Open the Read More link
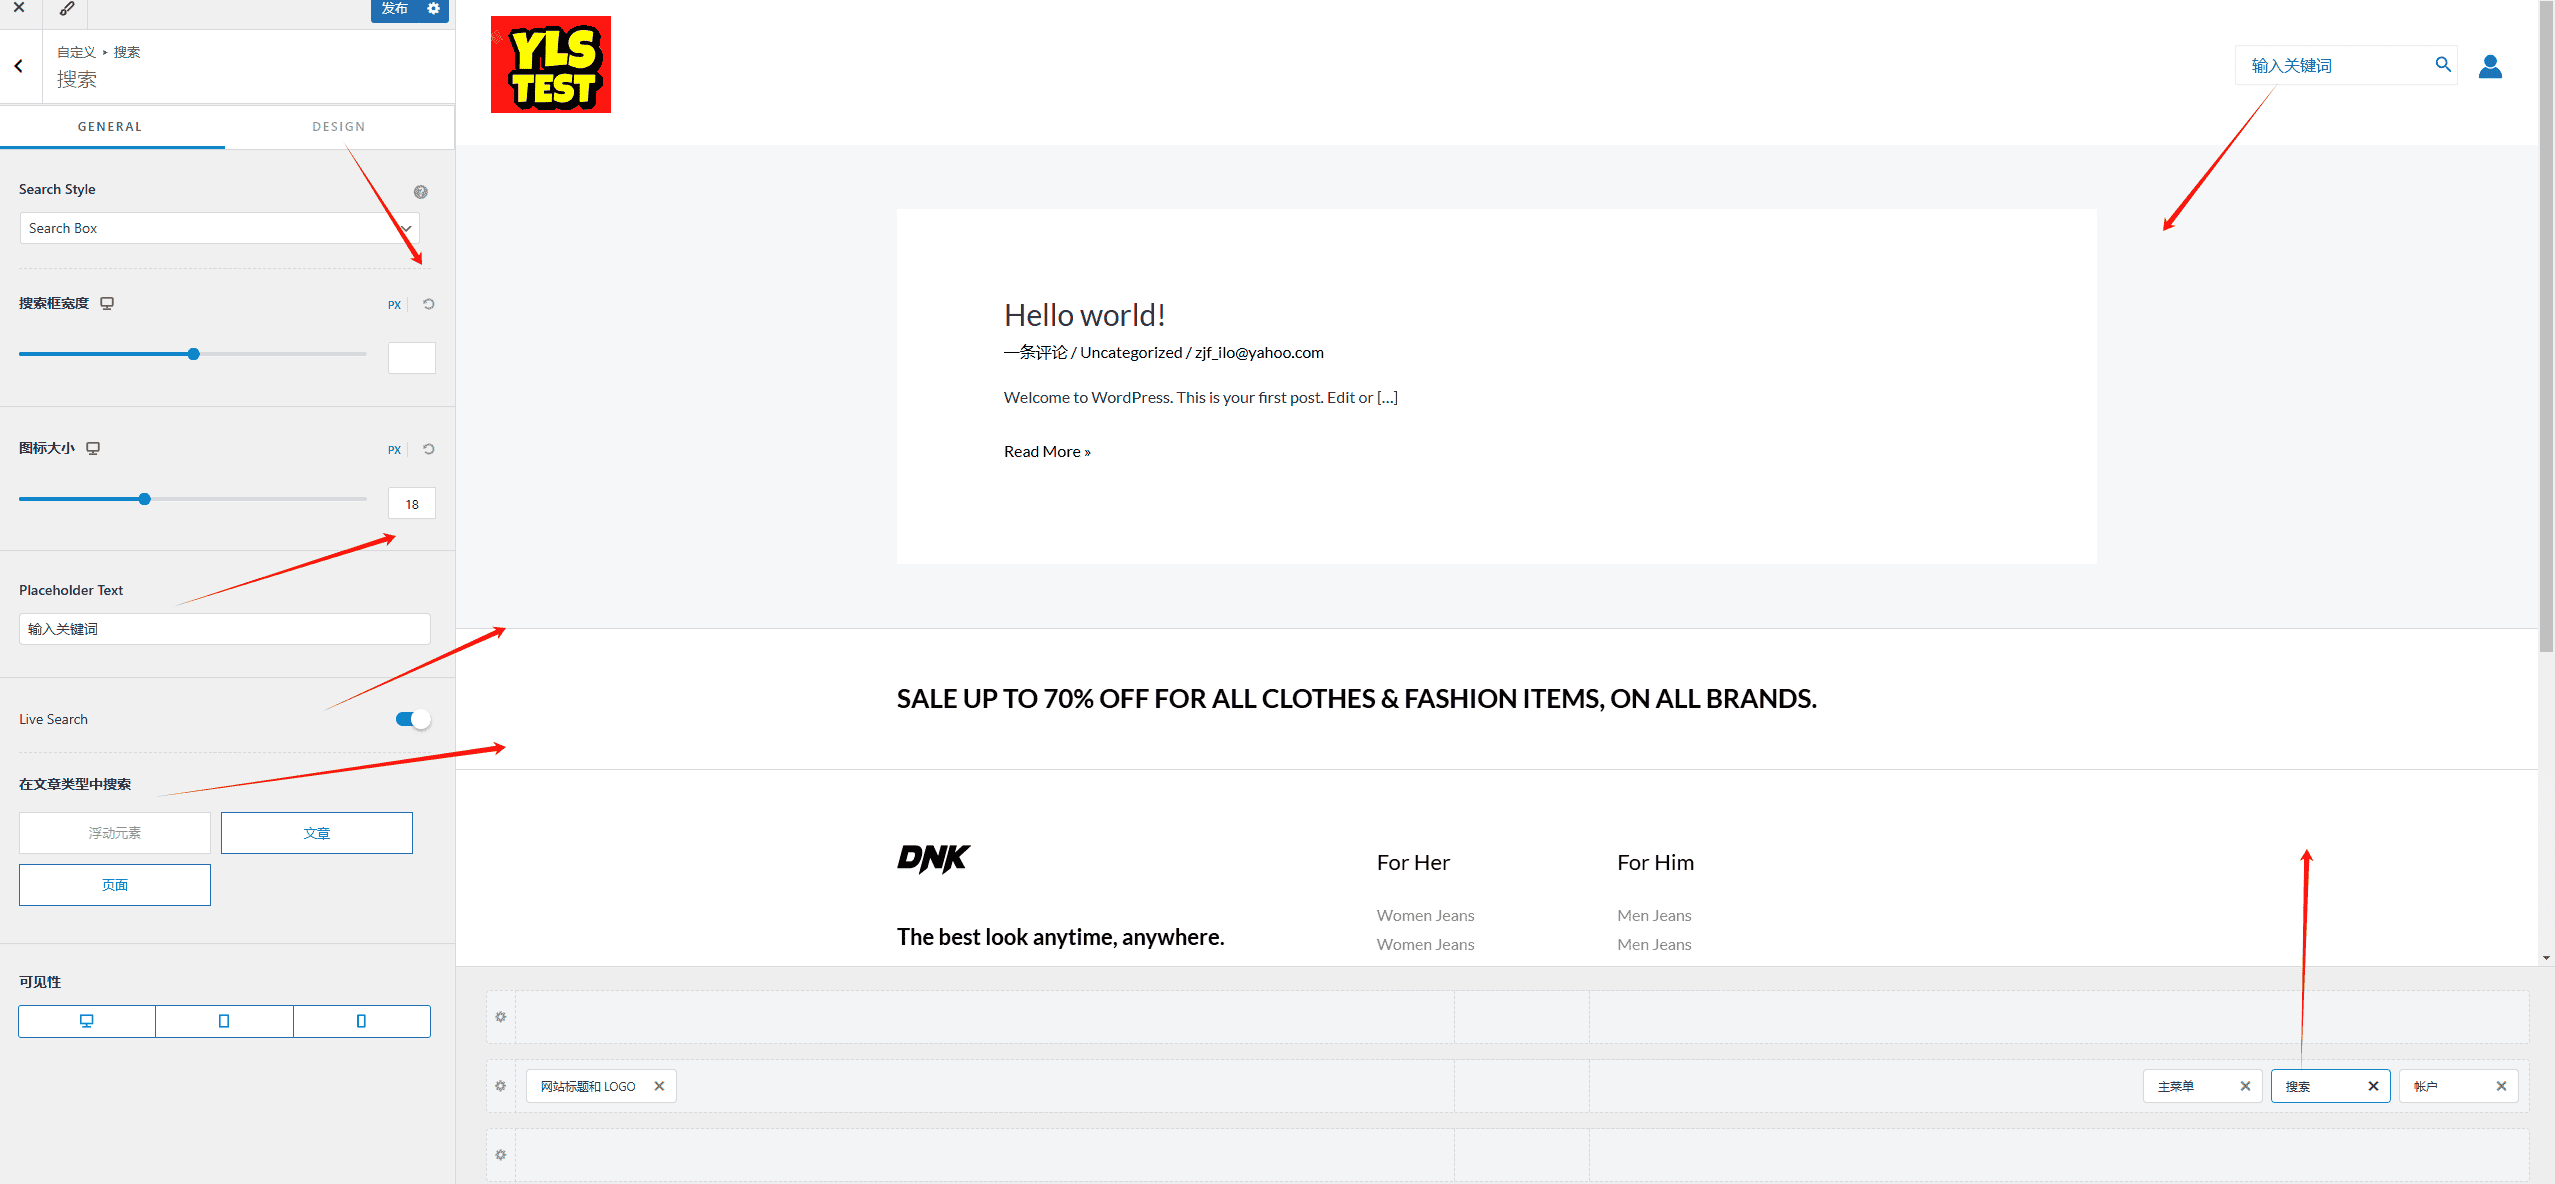 tap(1047, 452)
